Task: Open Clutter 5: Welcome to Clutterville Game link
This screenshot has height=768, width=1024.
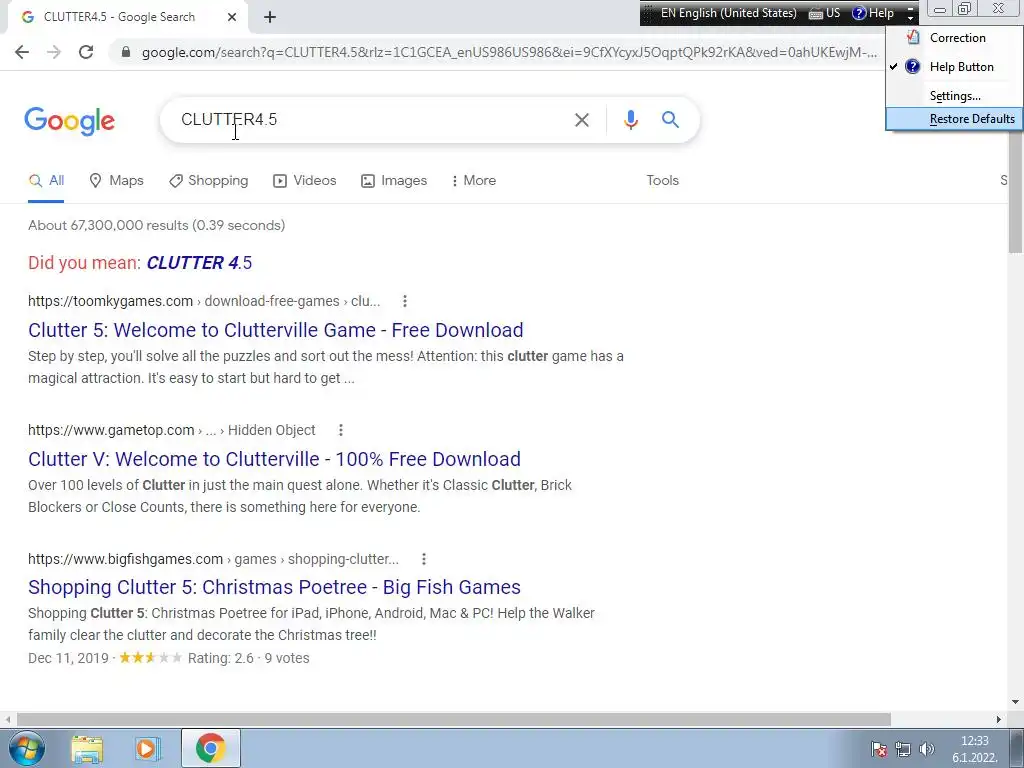Action: tap(276, 330)
